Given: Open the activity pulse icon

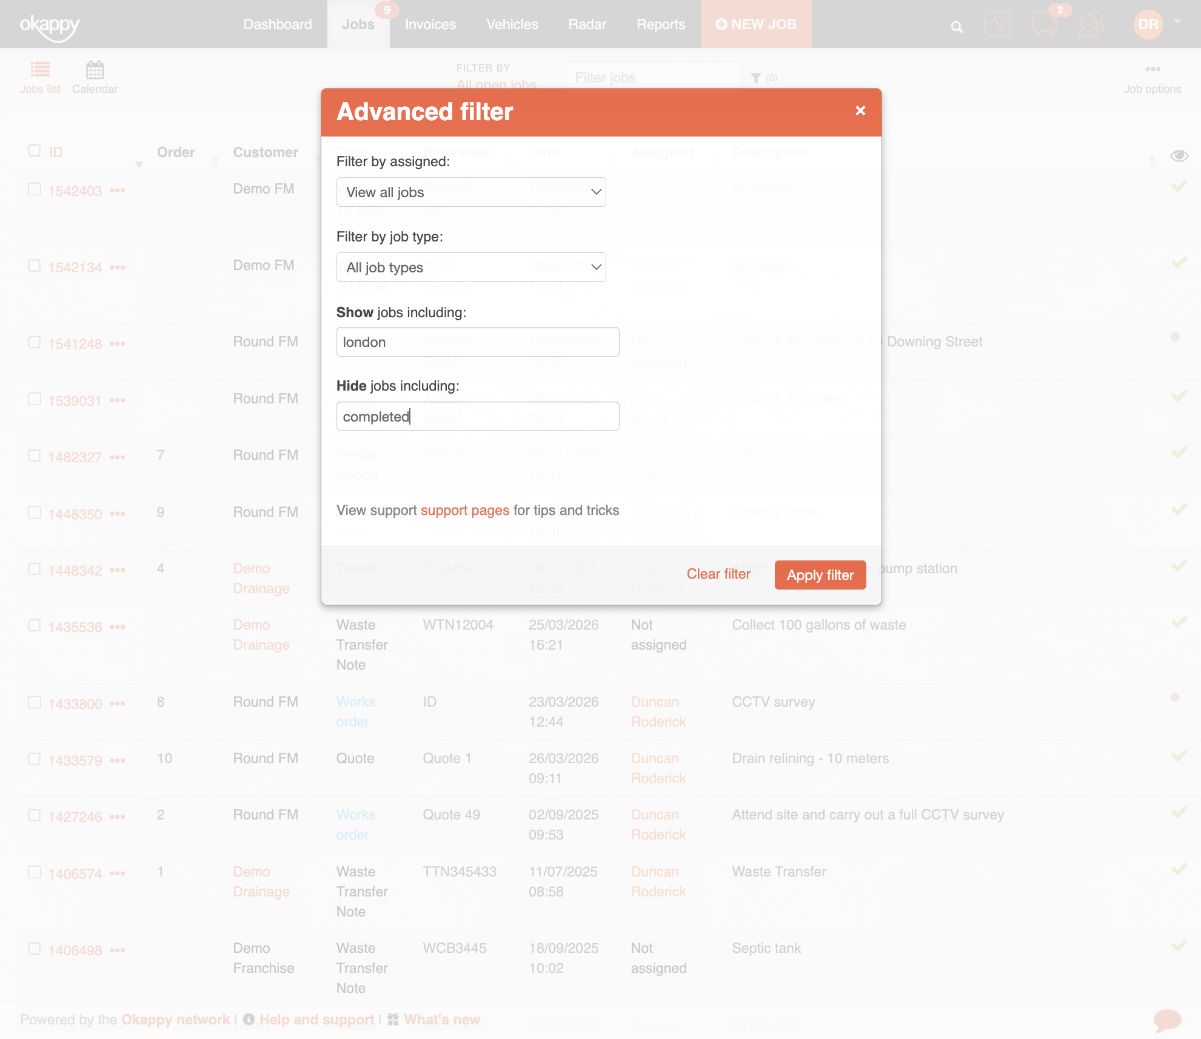Looking at the screenshot, I should (x=997, y=24).
